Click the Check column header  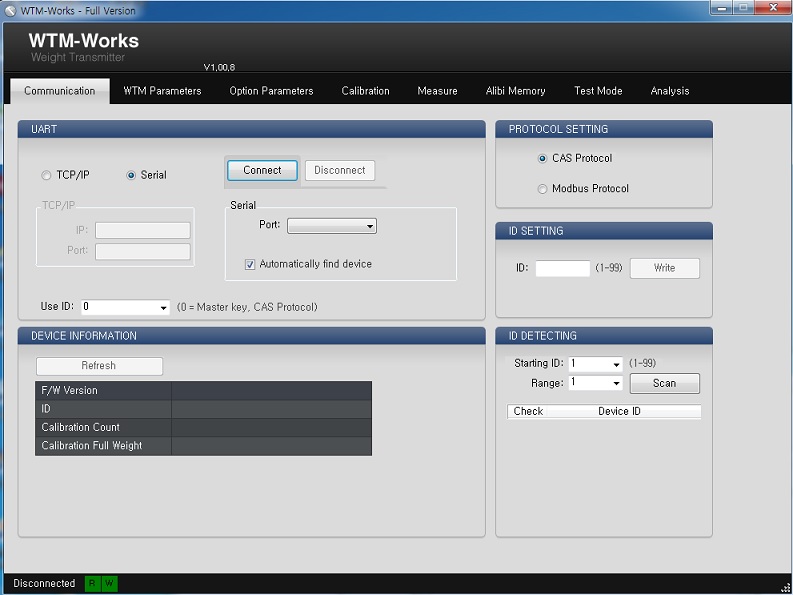point(528,411)
